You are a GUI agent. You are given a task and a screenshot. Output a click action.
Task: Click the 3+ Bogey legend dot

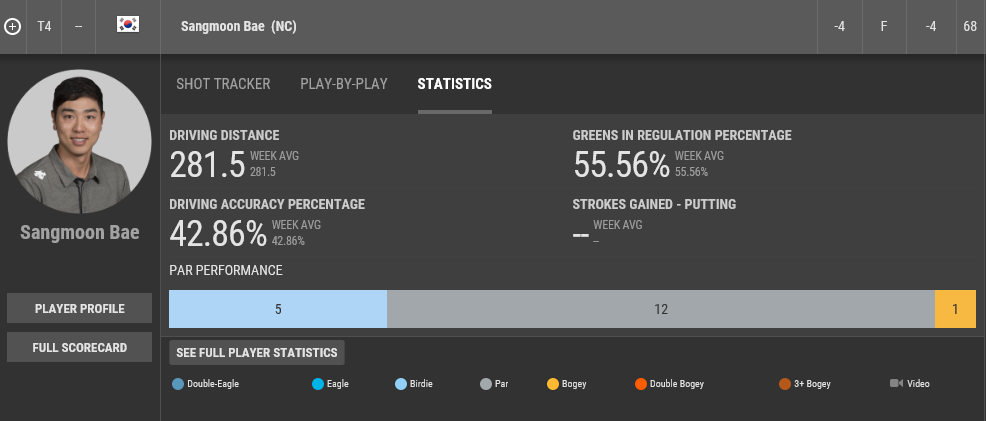coord(785,383)
